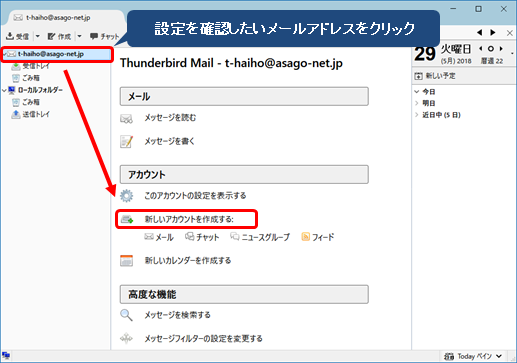
Task: Jump to today circle button
Action: [491, 49]
